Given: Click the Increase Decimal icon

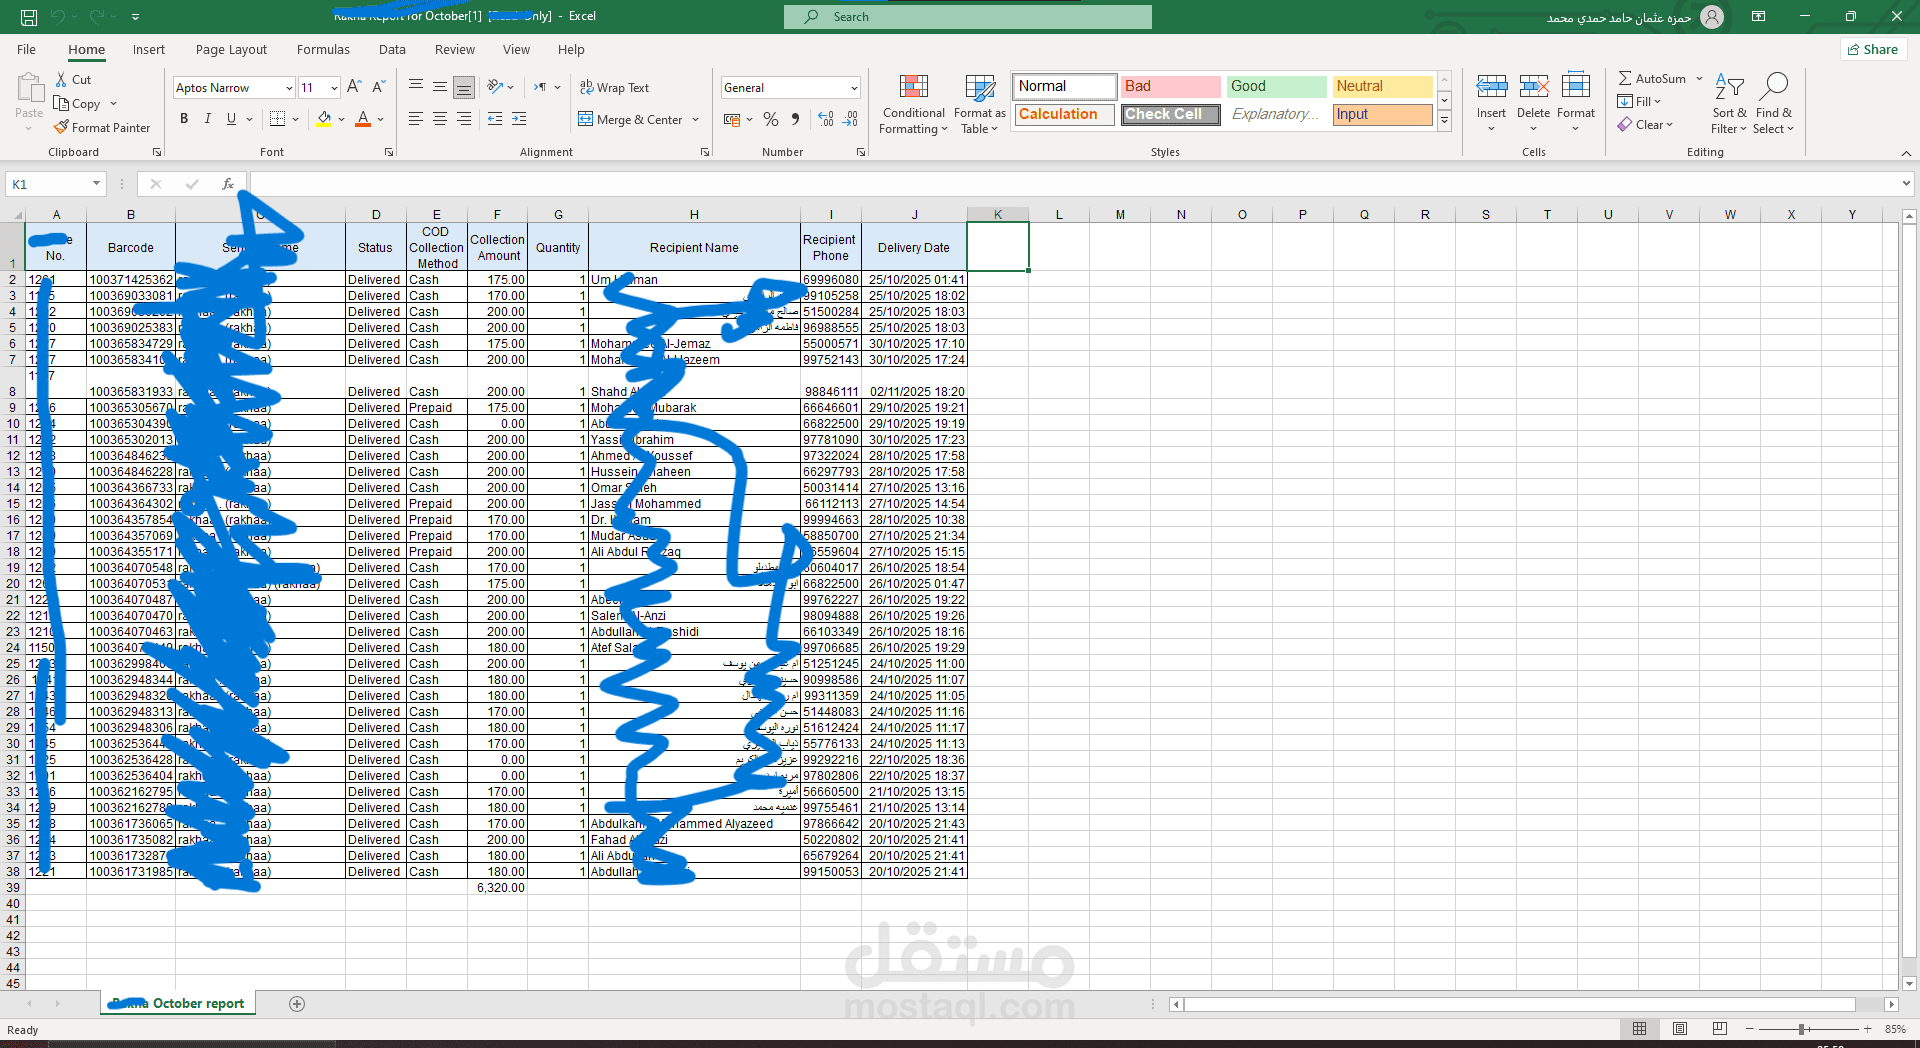Looking at the screenshot, I should coord(826,119).
